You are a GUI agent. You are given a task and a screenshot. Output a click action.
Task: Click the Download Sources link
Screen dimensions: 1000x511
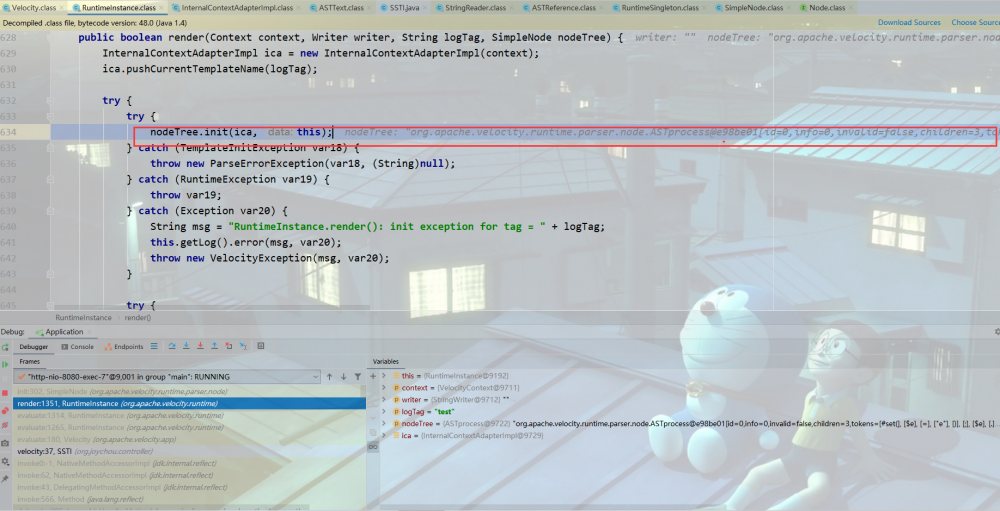909,22
